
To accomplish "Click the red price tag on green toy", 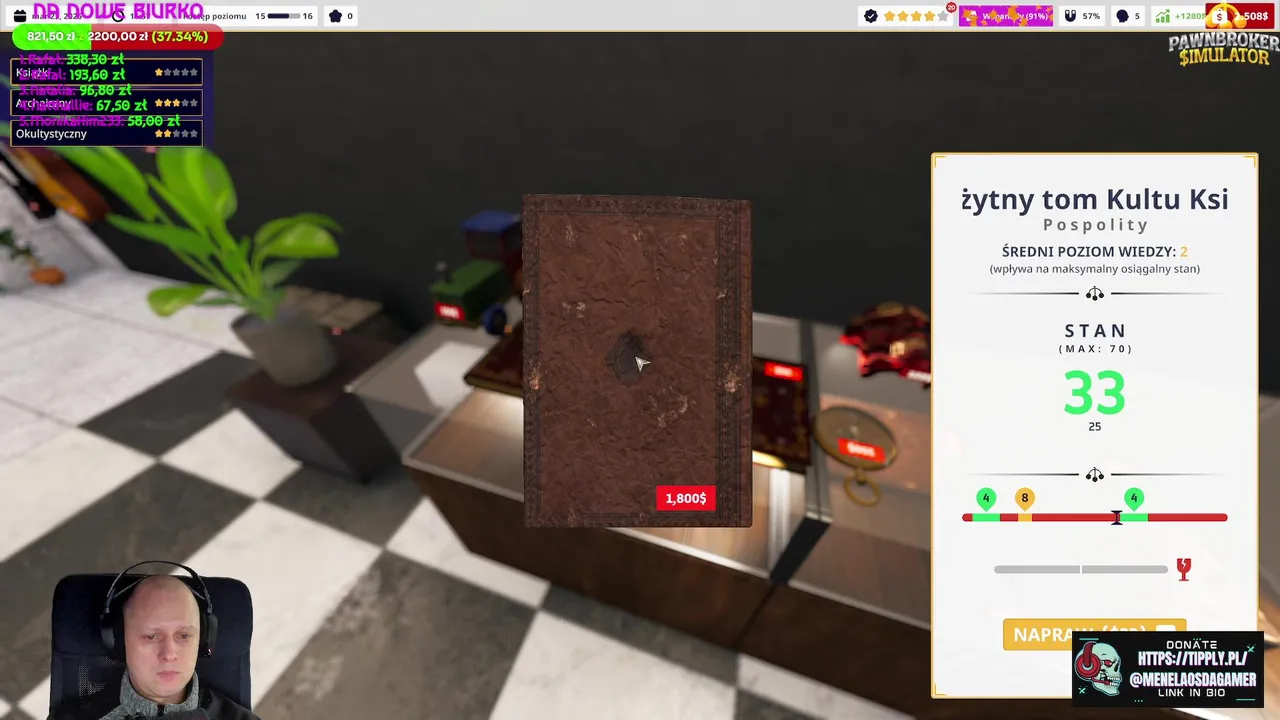I will pyautogui.click(x=449, y=313).
